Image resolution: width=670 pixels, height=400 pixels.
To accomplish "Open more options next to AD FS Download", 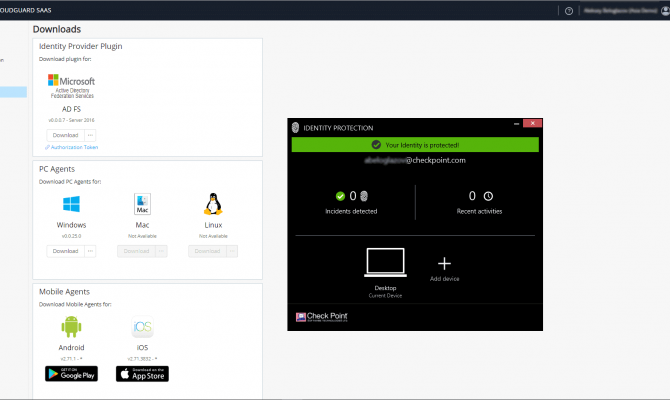I will coord(90,135).
